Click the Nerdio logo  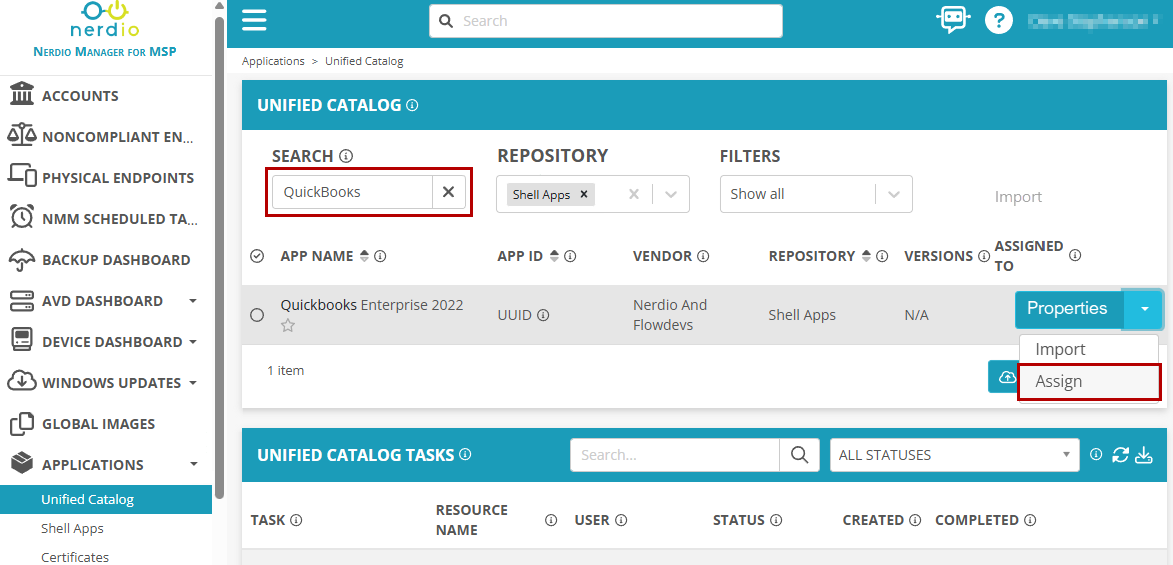point(105,21)
